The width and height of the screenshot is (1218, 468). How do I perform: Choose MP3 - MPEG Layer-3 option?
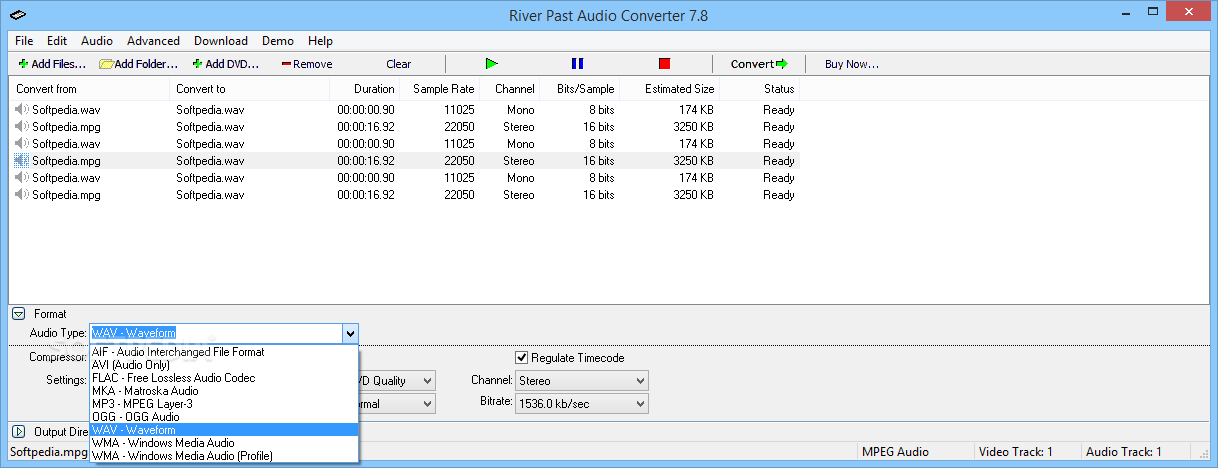(x=223, y=404)
